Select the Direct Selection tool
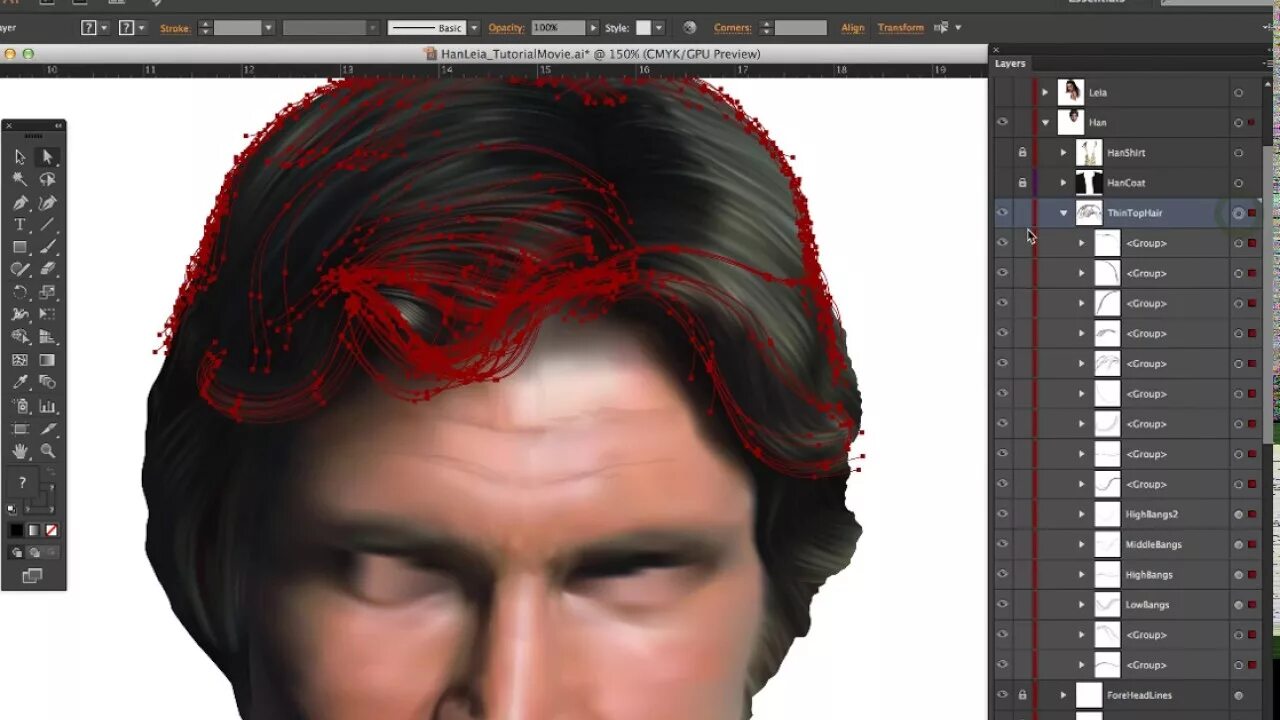This screenshot has width=1280, height=720. [x=47, y=157]
